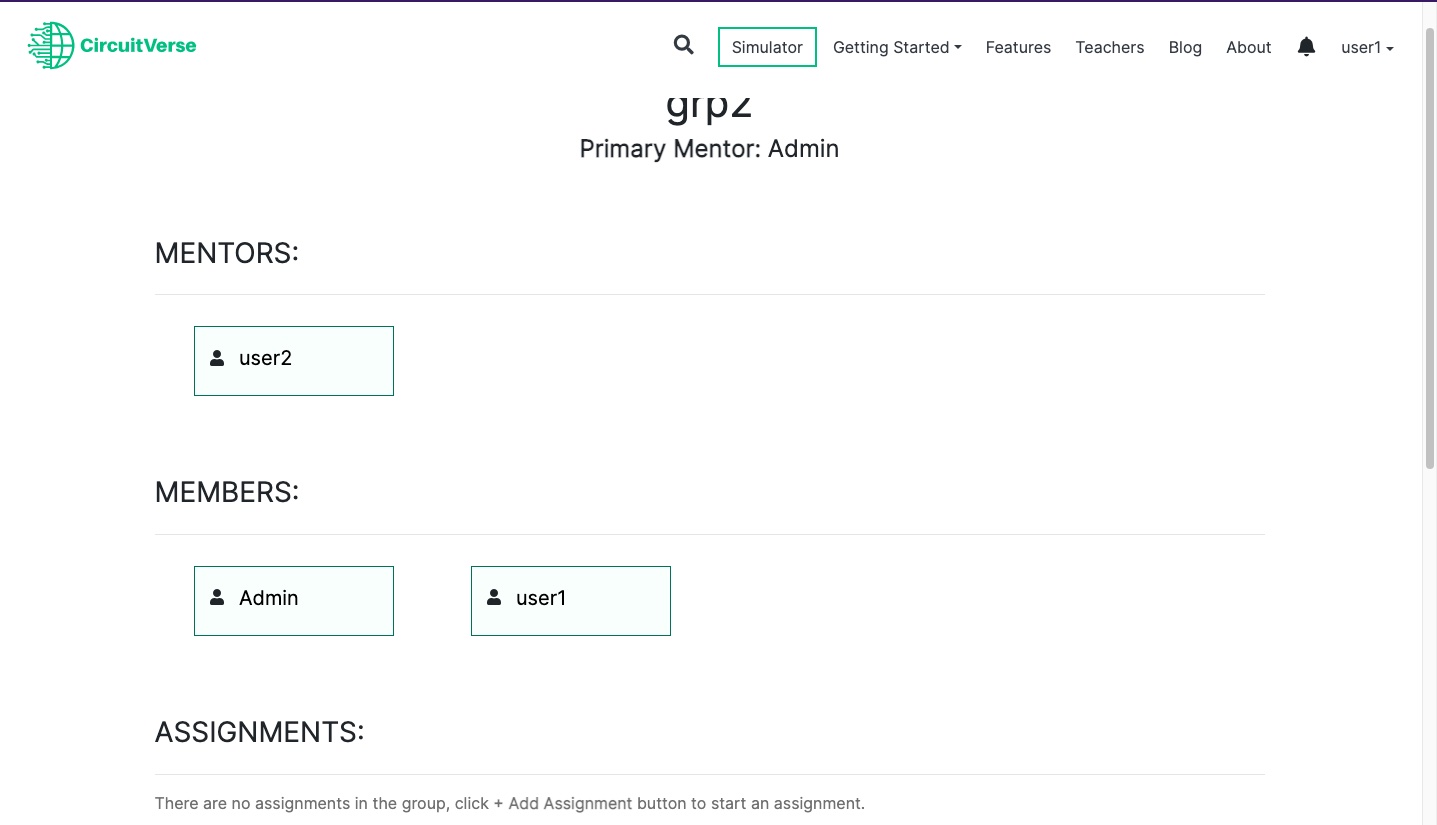The width and height of the screenshot is (1437, 825).
Task: Click the person icon on user2's mentor card
Action: [217, 356]
